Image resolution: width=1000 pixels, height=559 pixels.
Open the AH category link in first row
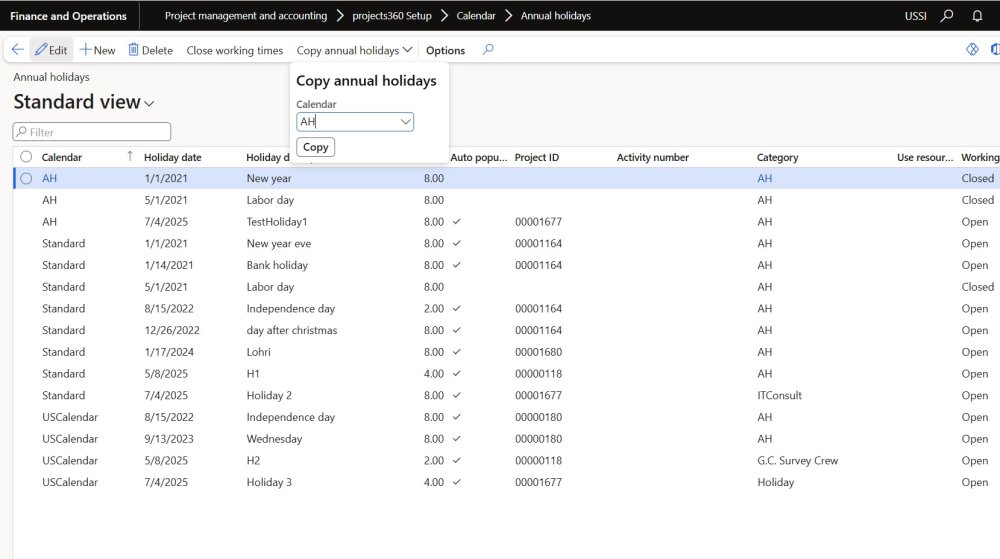tap(764, 179)
